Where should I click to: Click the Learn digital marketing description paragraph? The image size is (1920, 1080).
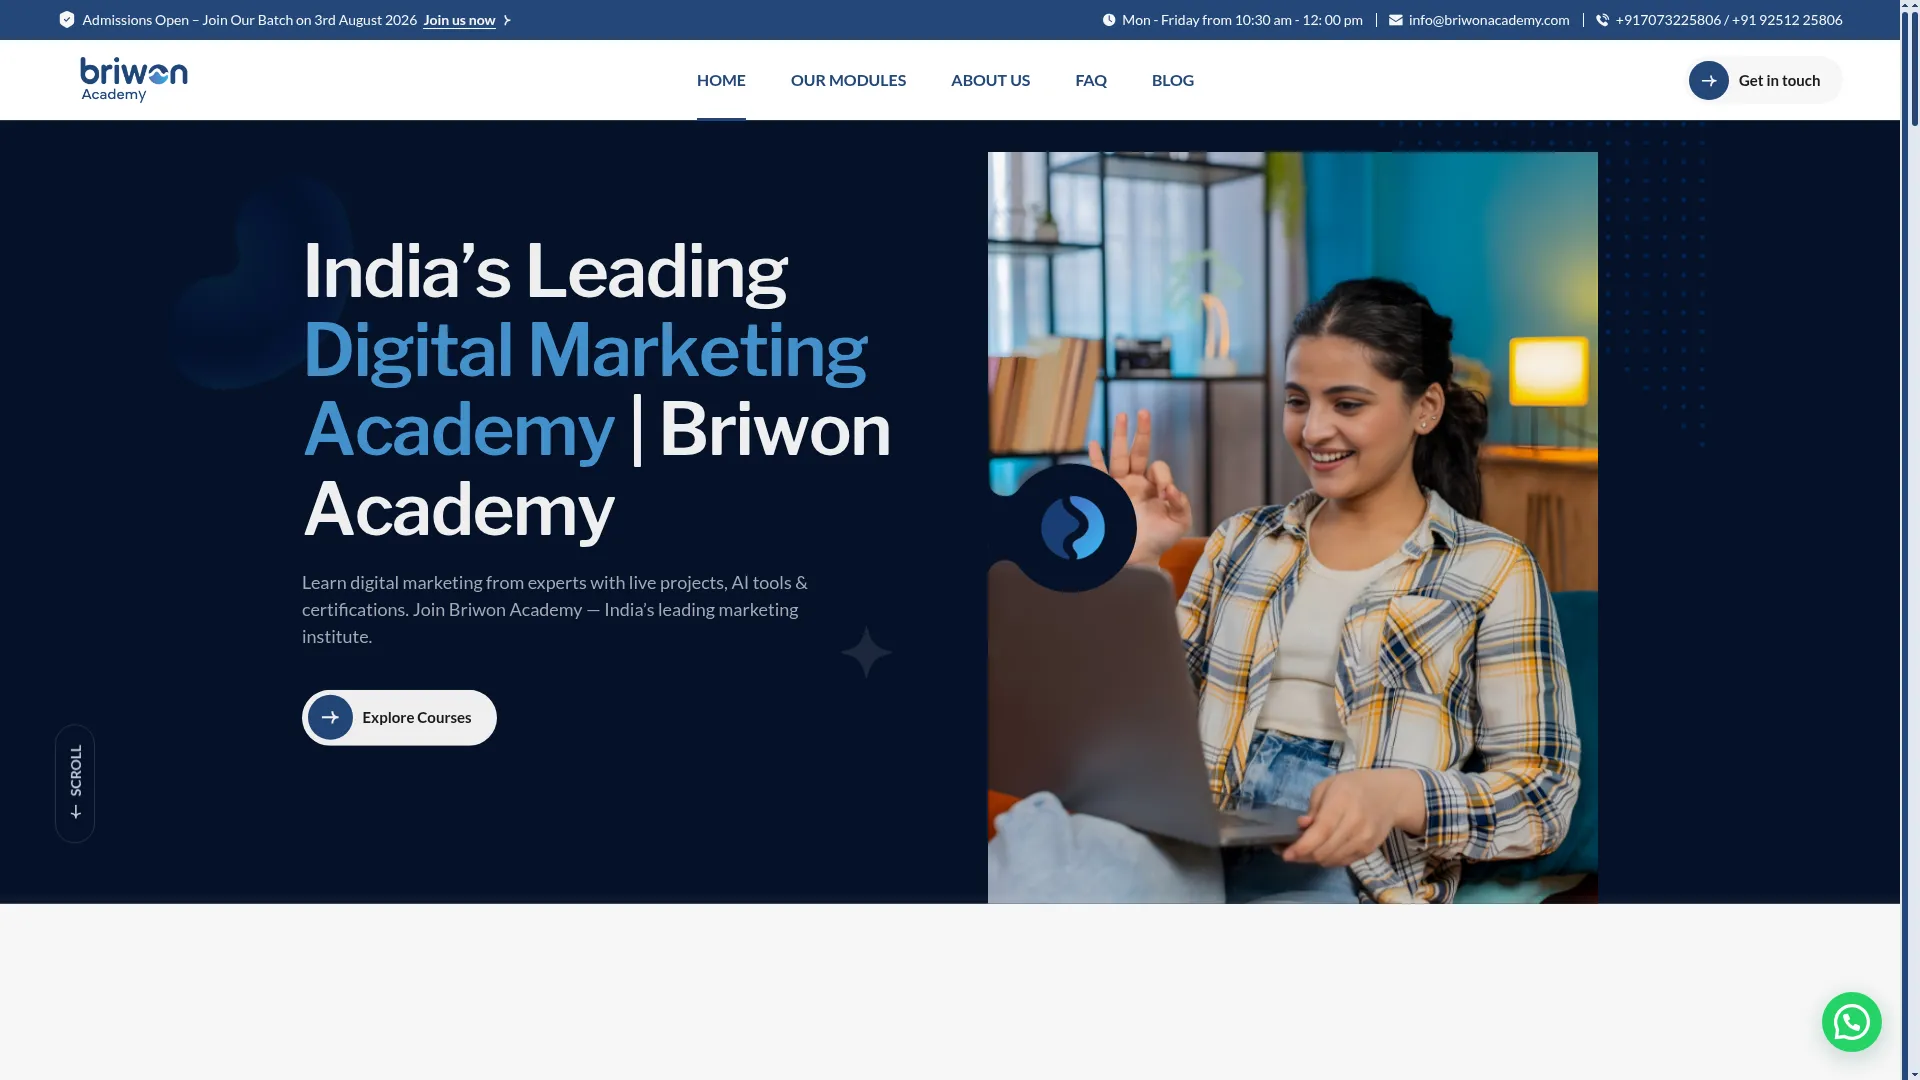pos(555,609)
